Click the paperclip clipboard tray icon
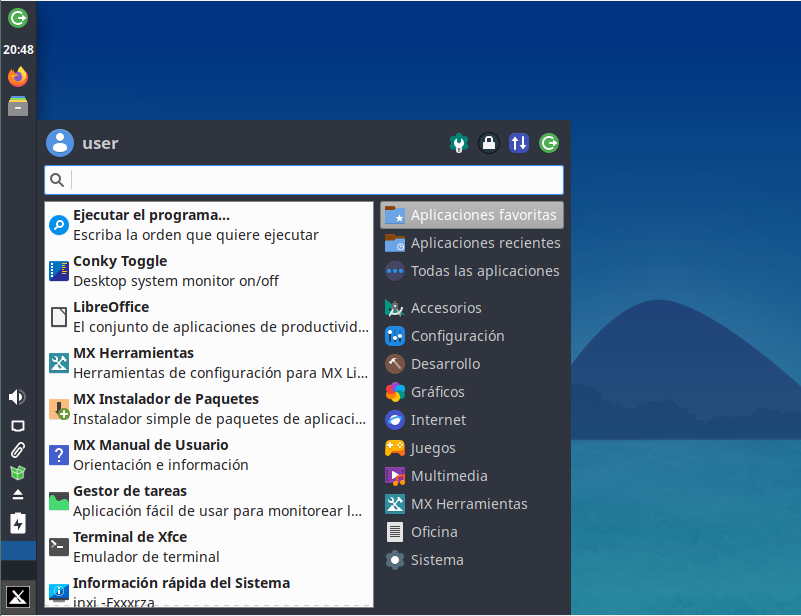This screenshot has height=616, width=801. pyautogui.click(x=18, y=450)
